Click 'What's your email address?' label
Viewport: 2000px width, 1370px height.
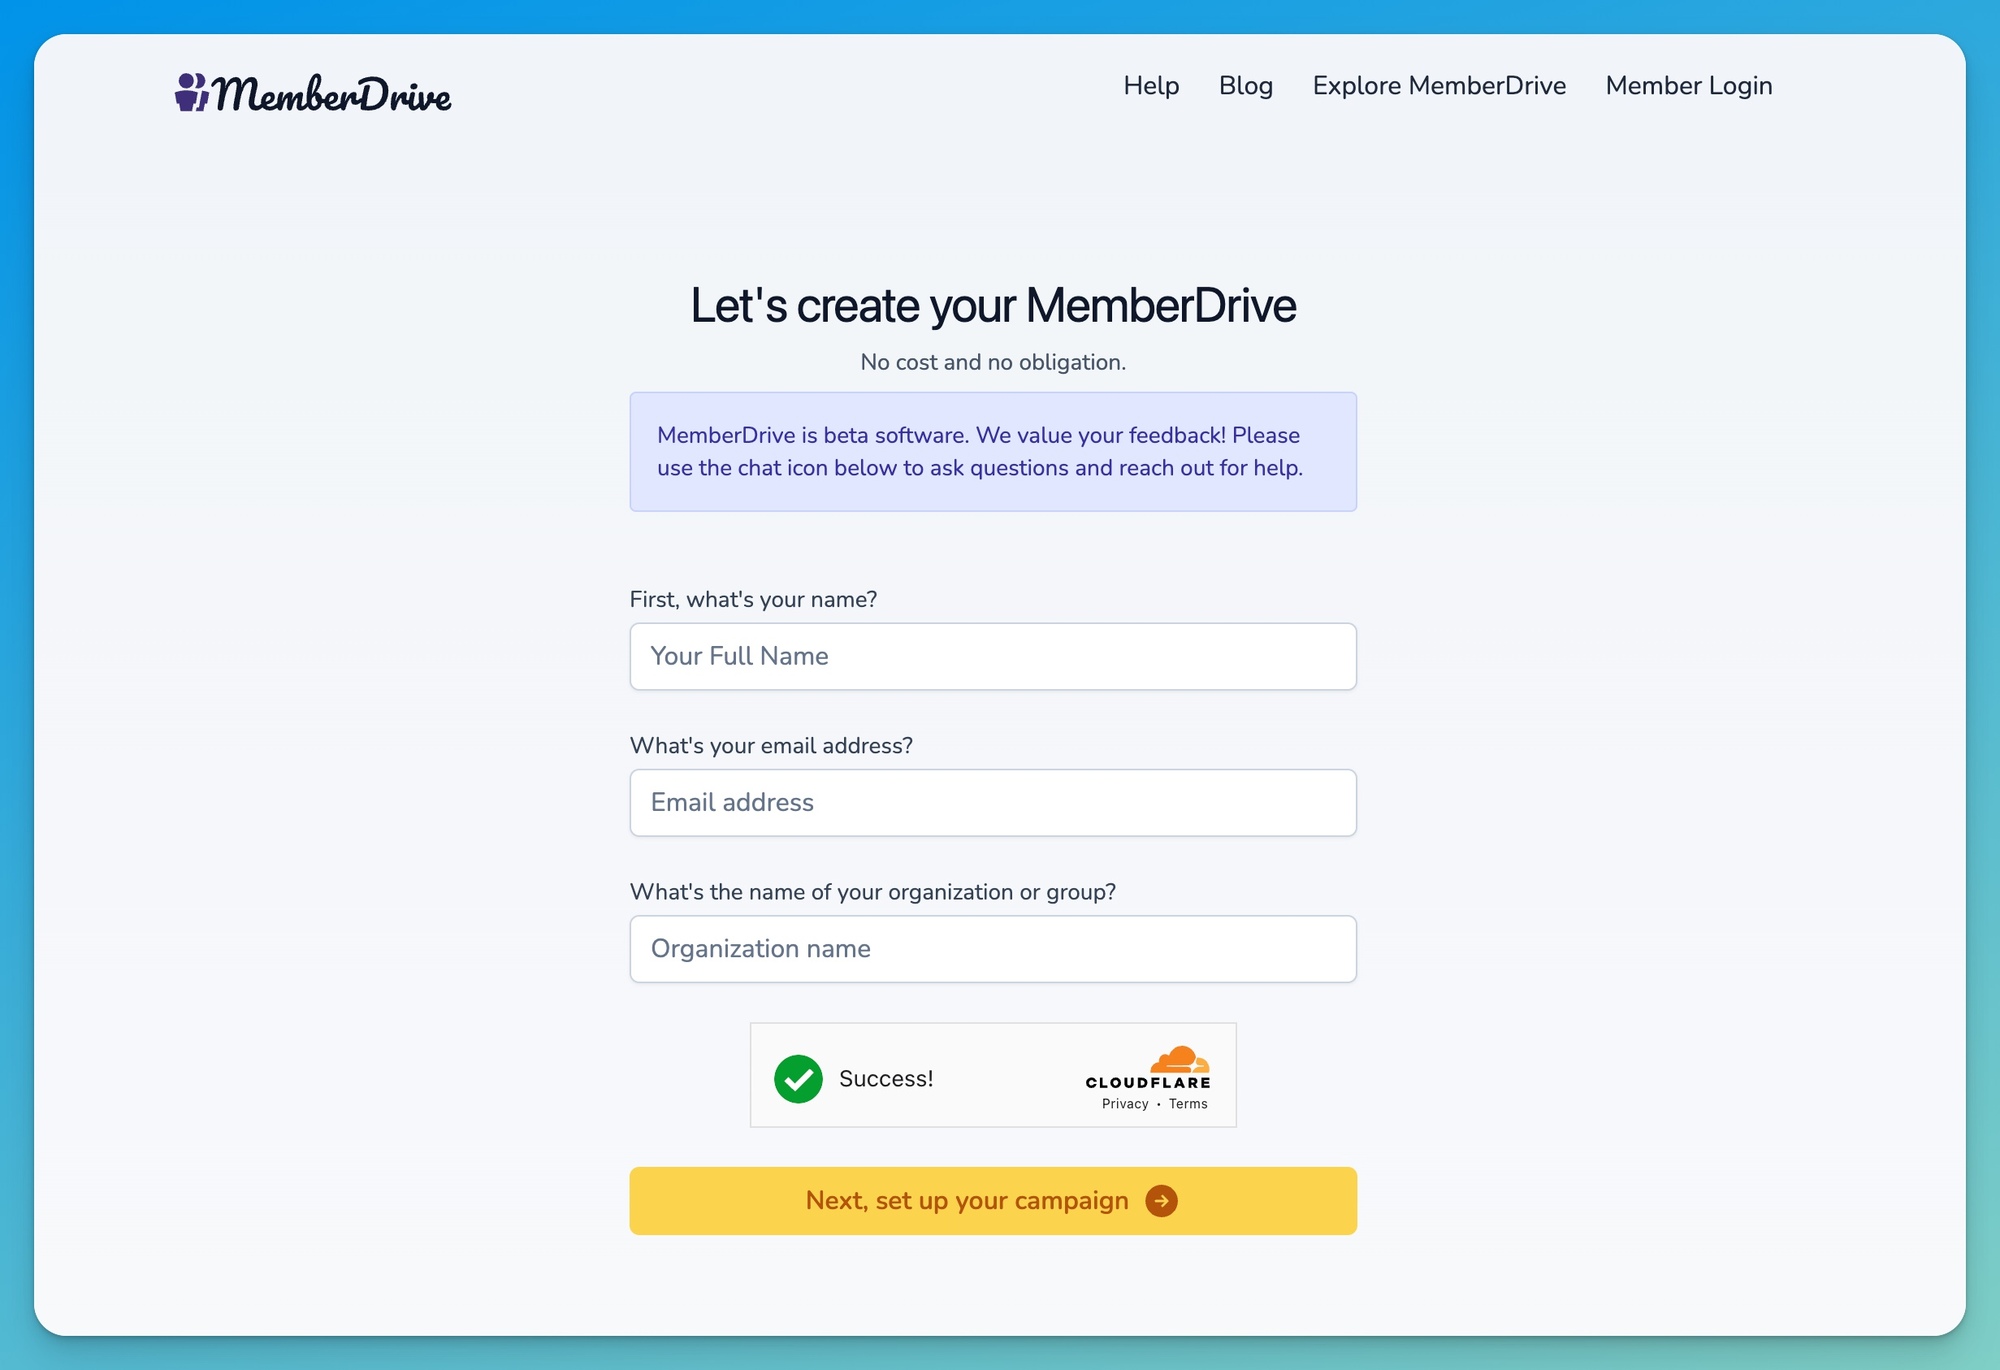(x=771, y=745)
